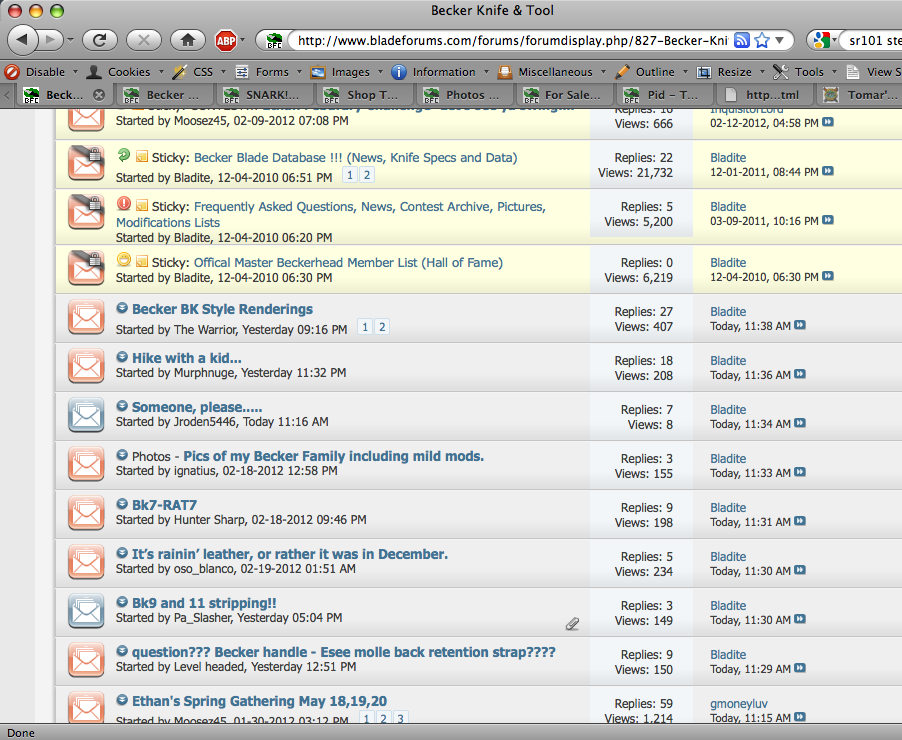
Task: Open the Becker BK Style Renderings thread
Action: coord(223,309)
